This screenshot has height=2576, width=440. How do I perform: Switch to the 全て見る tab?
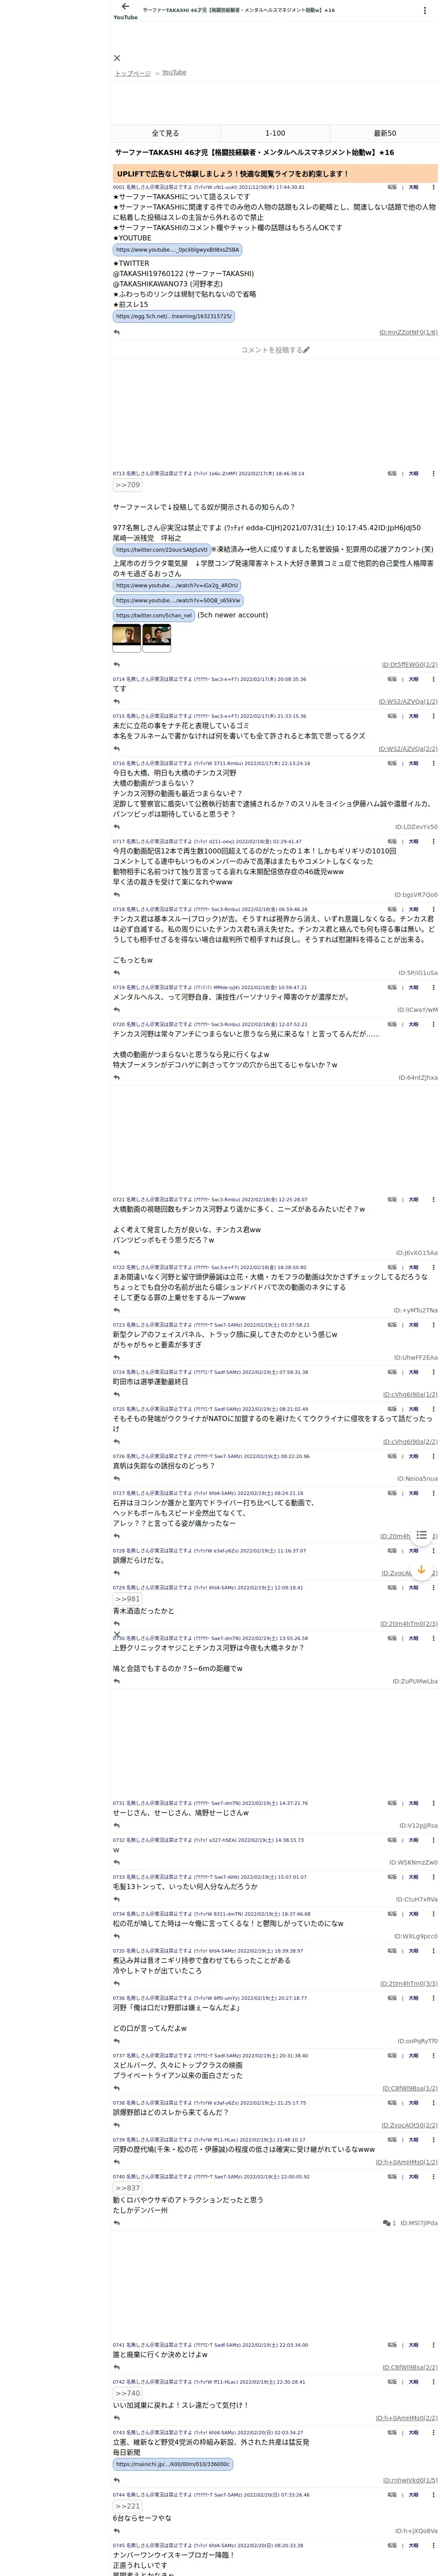tap(165, 133)
